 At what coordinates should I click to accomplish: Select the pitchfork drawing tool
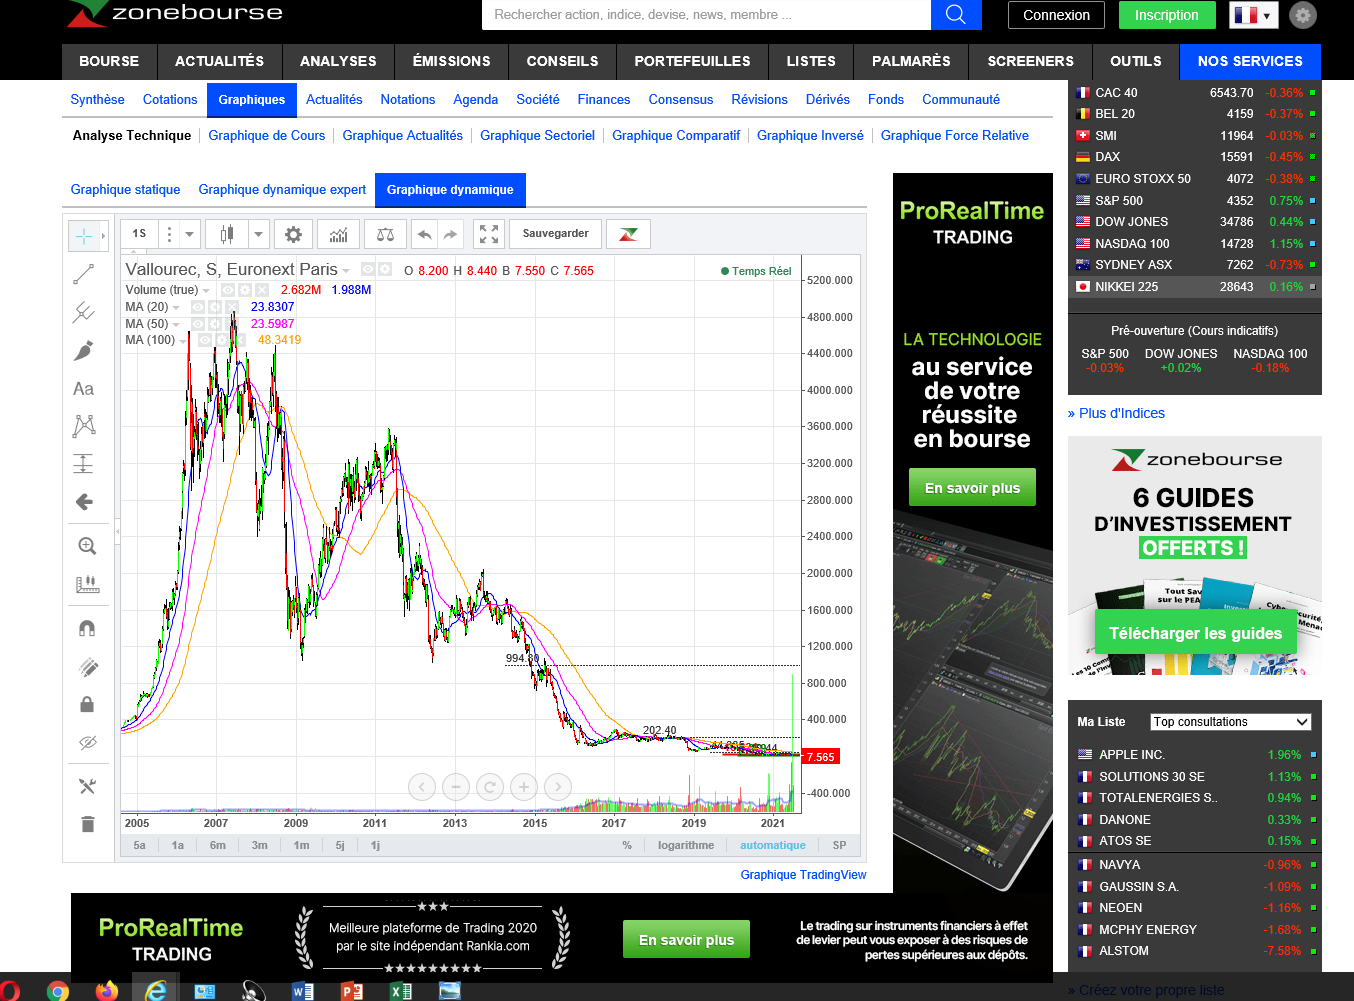click(x=84, y=312)
